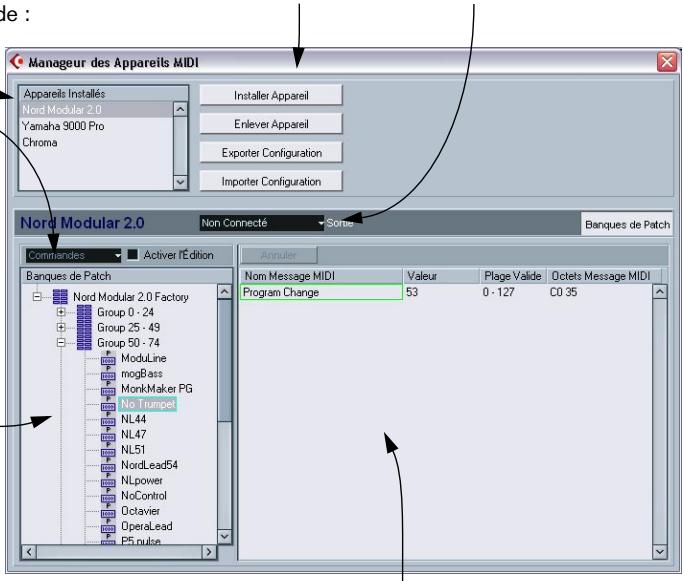Select the NLpower patch name
The height and width of the screenshot is (581, 684).
coord(142,481)
